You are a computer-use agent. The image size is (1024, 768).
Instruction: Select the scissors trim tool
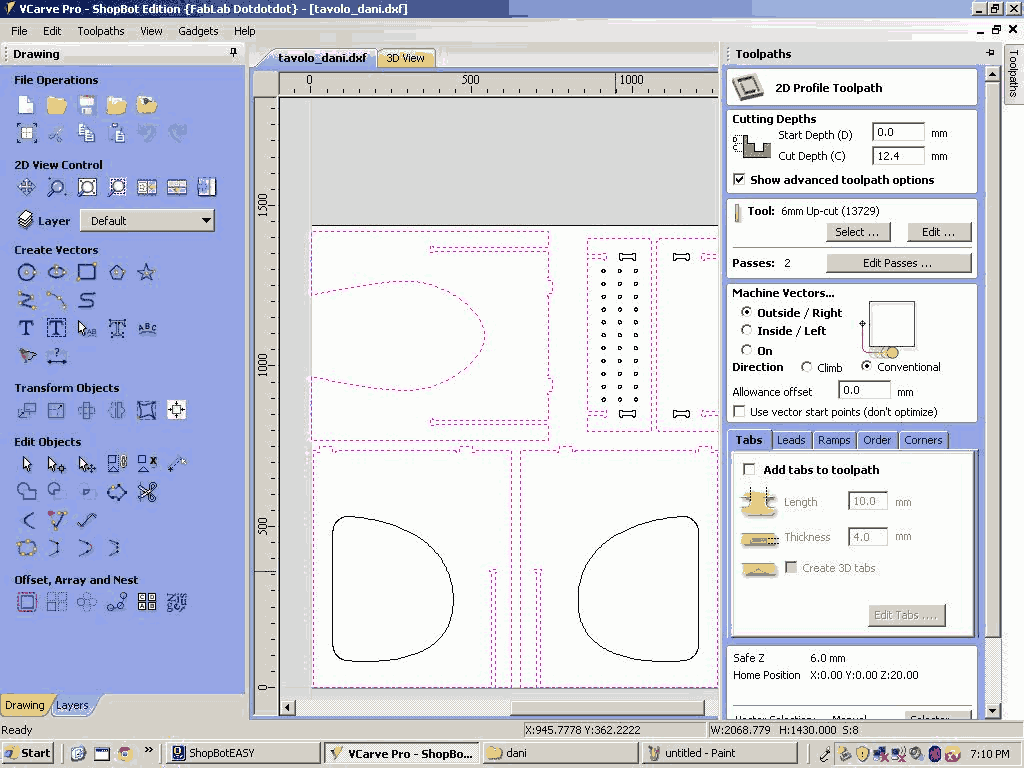click(147, 492)
